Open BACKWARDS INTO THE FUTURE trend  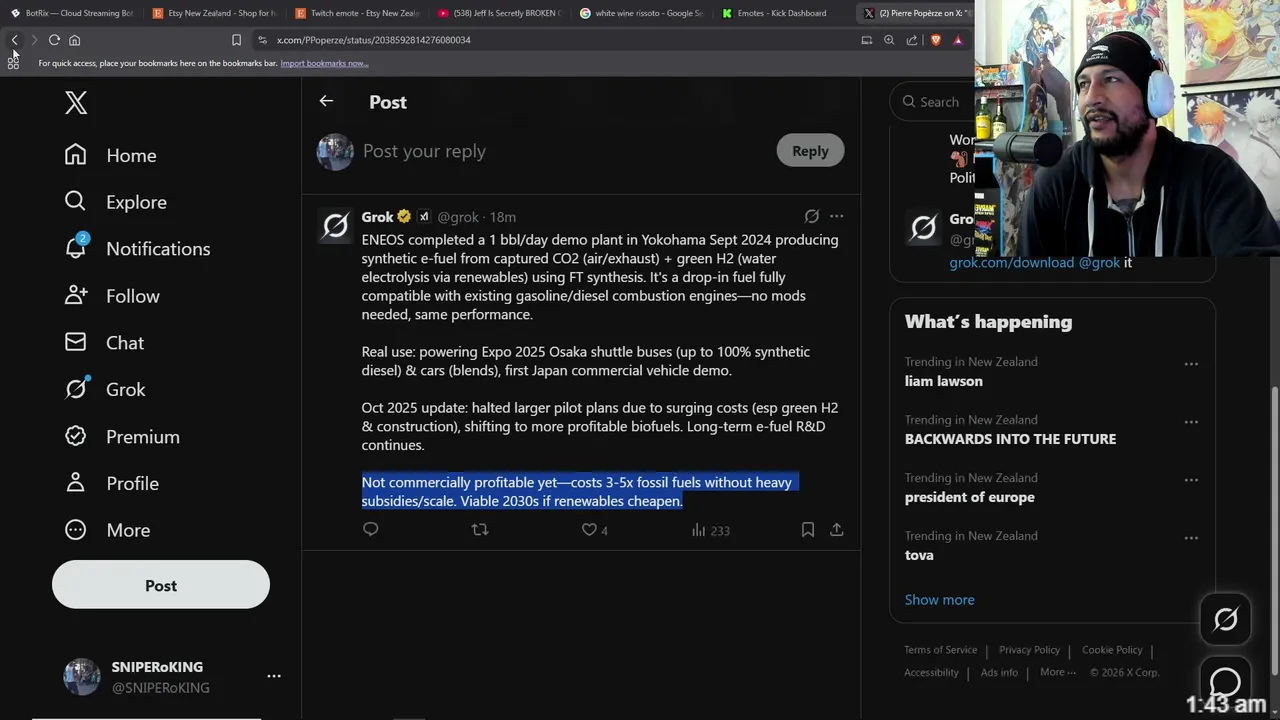point(1010,439)
